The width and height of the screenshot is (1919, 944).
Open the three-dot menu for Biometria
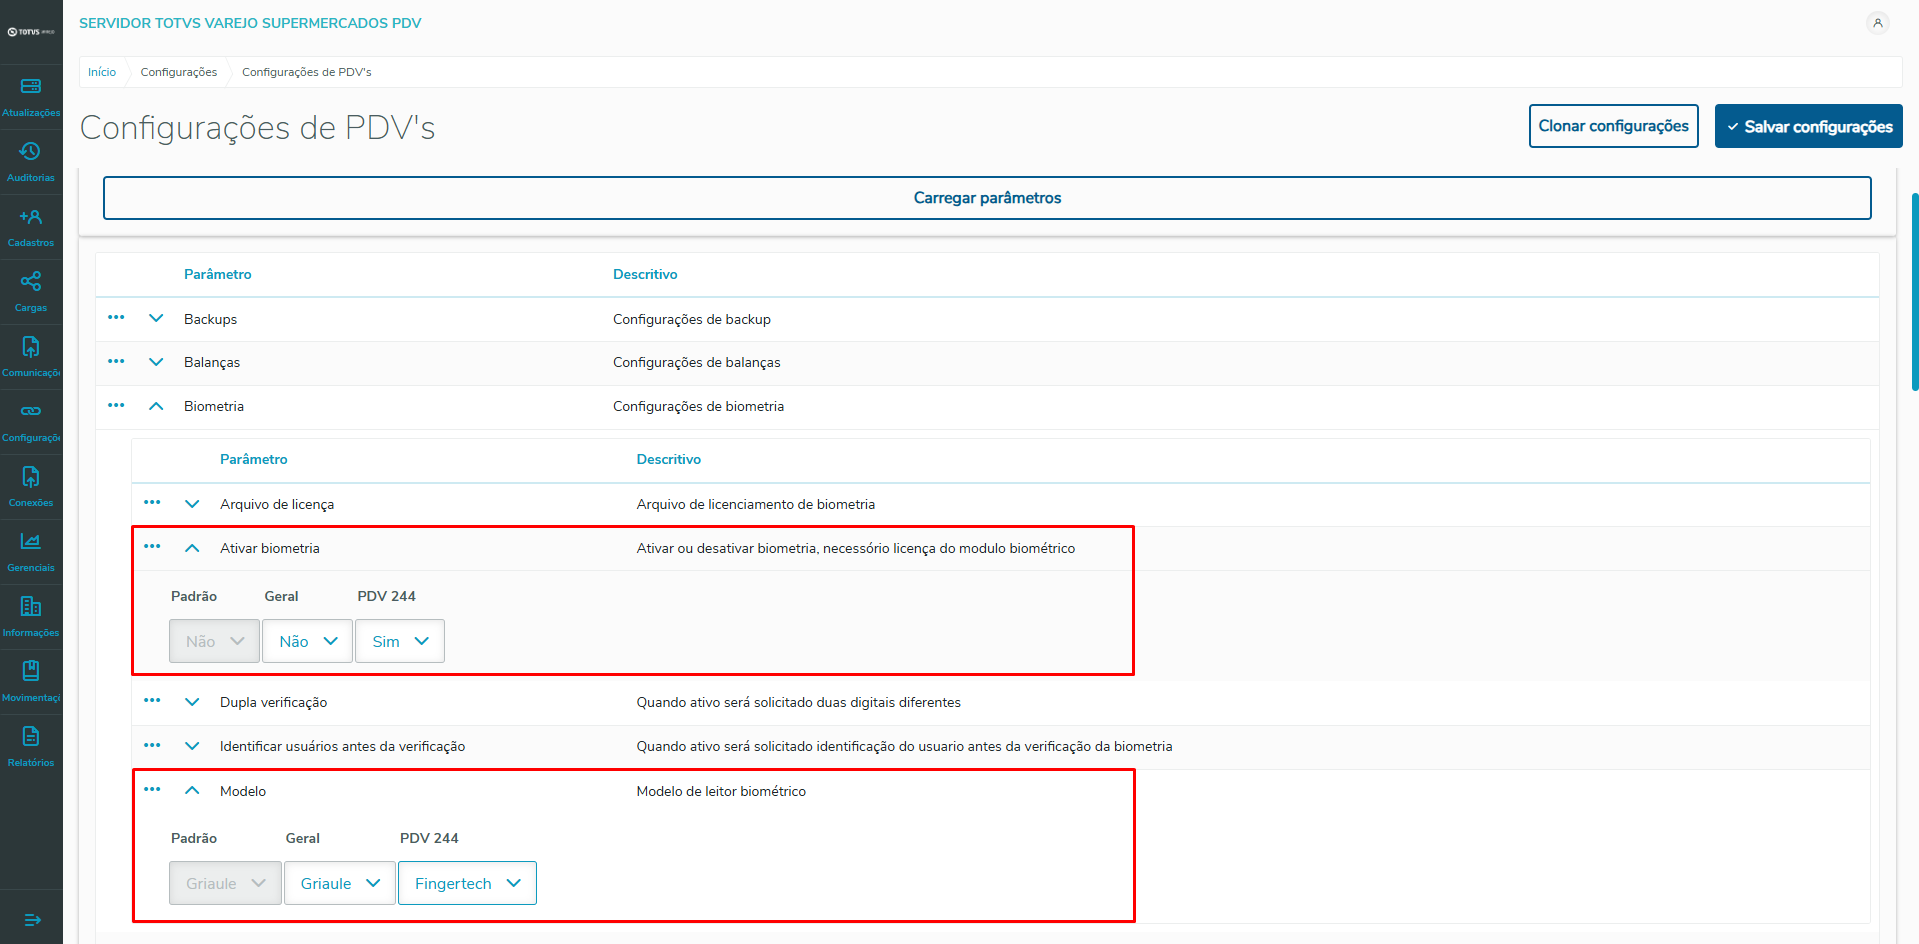[x=116, y=406]
